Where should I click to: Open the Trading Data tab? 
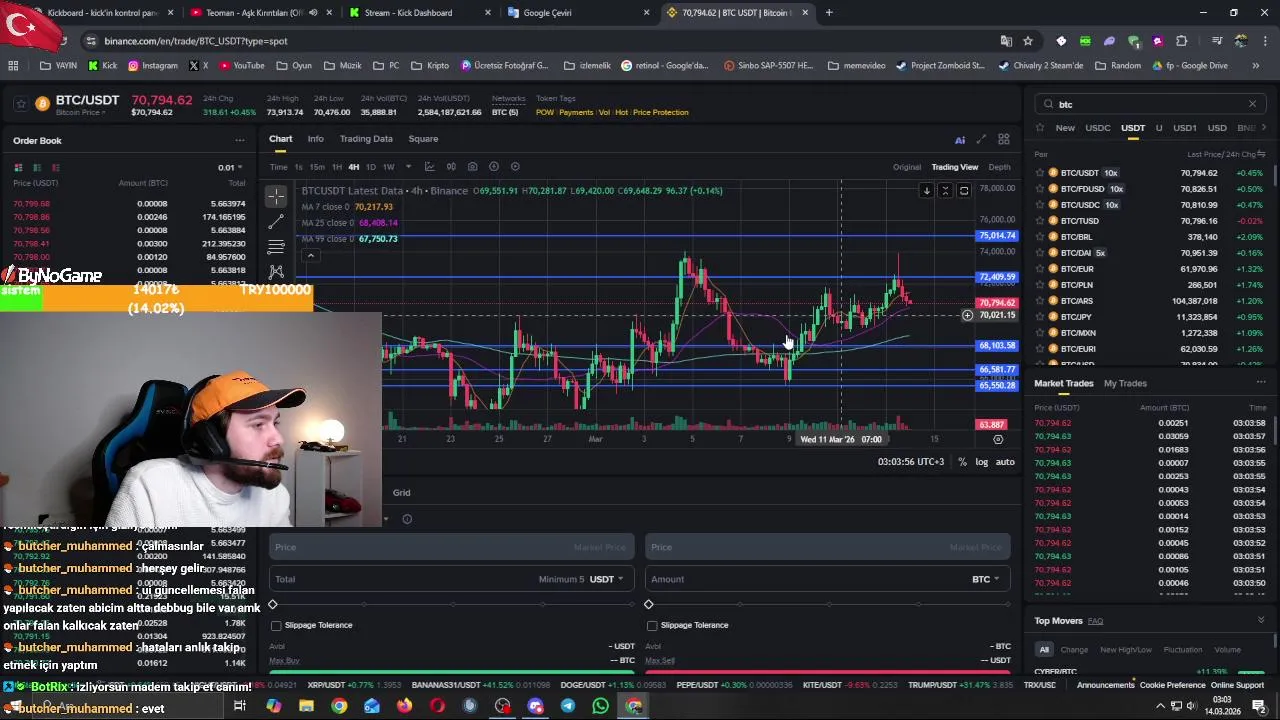366,139
